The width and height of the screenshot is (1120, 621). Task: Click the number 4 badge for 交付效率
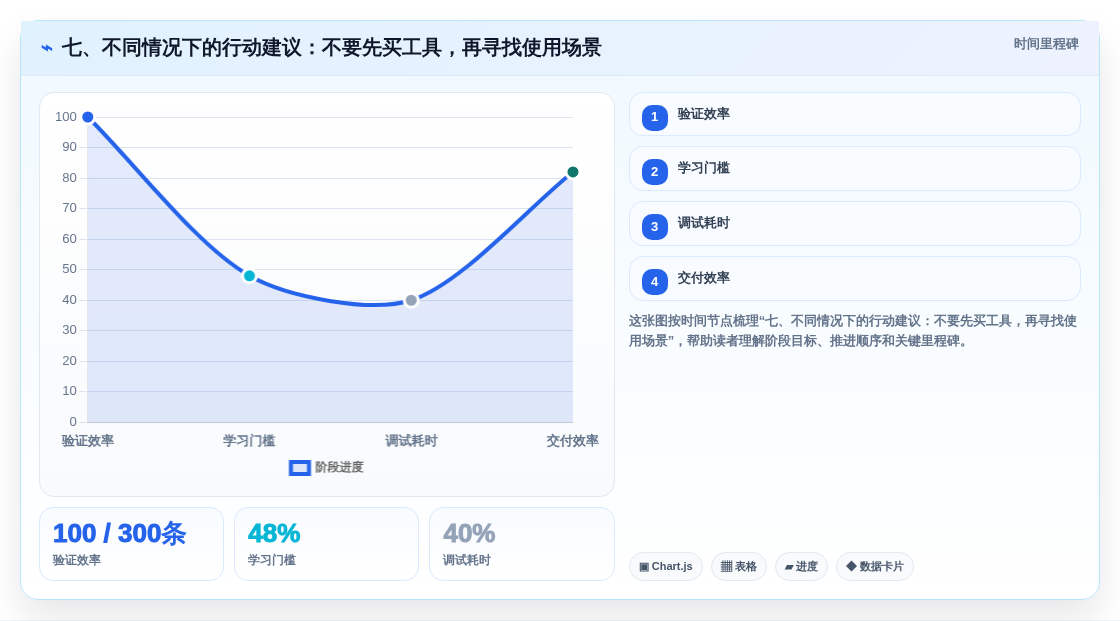(654, 282)
